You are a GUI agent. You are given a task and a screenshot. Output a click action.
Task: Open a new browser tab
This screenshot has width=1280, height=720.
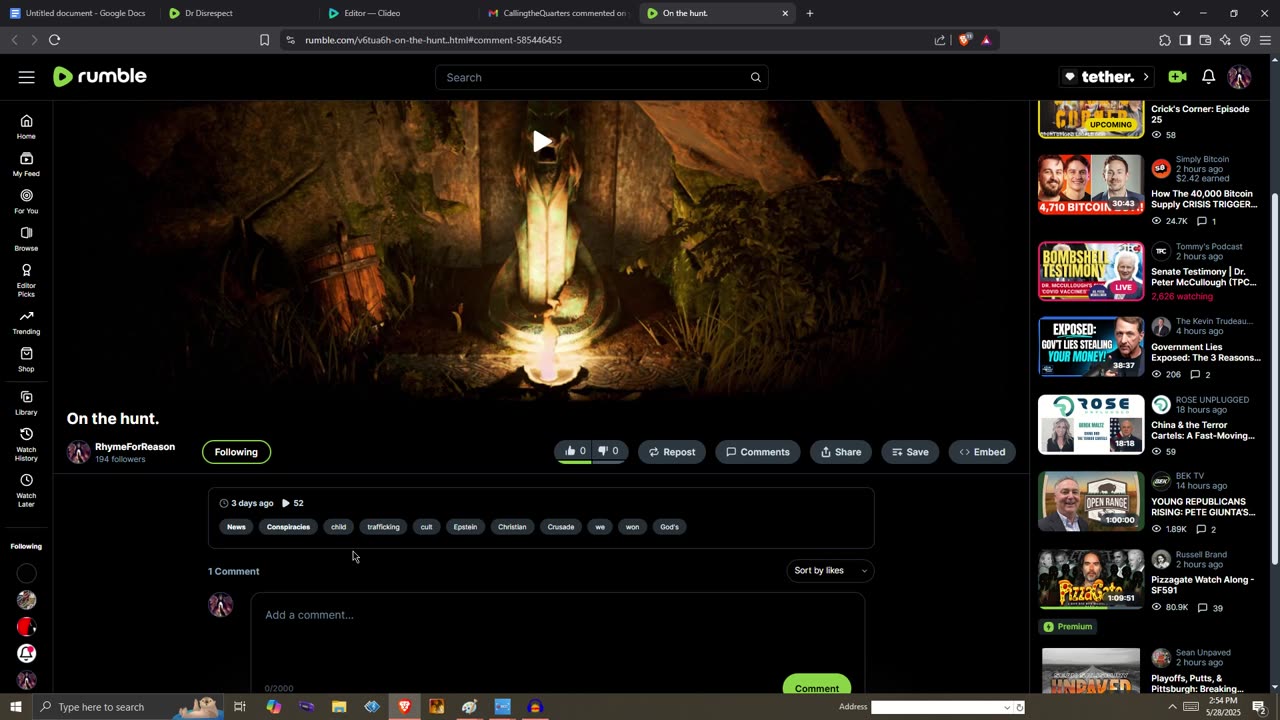click(x=810, y=13)
